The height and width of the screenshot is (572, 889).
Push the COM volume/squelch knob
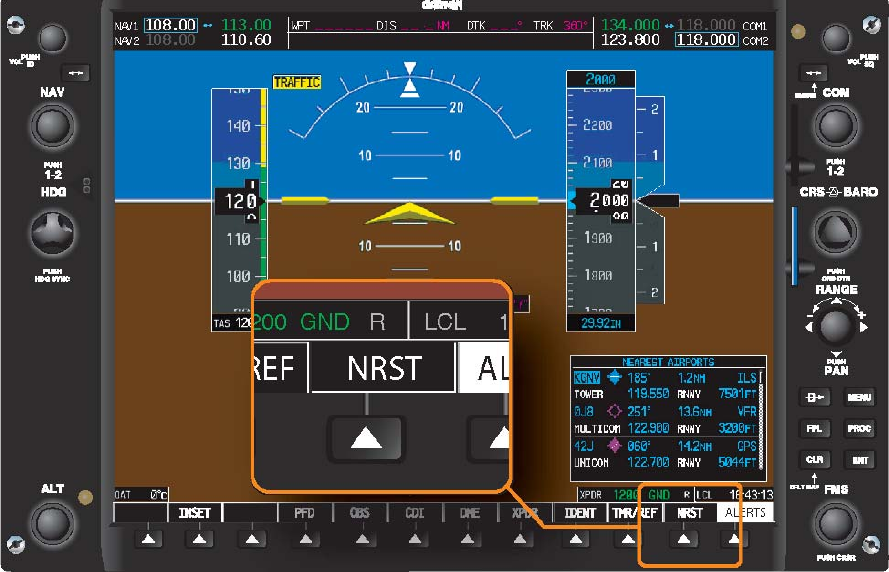click(836, 38)
